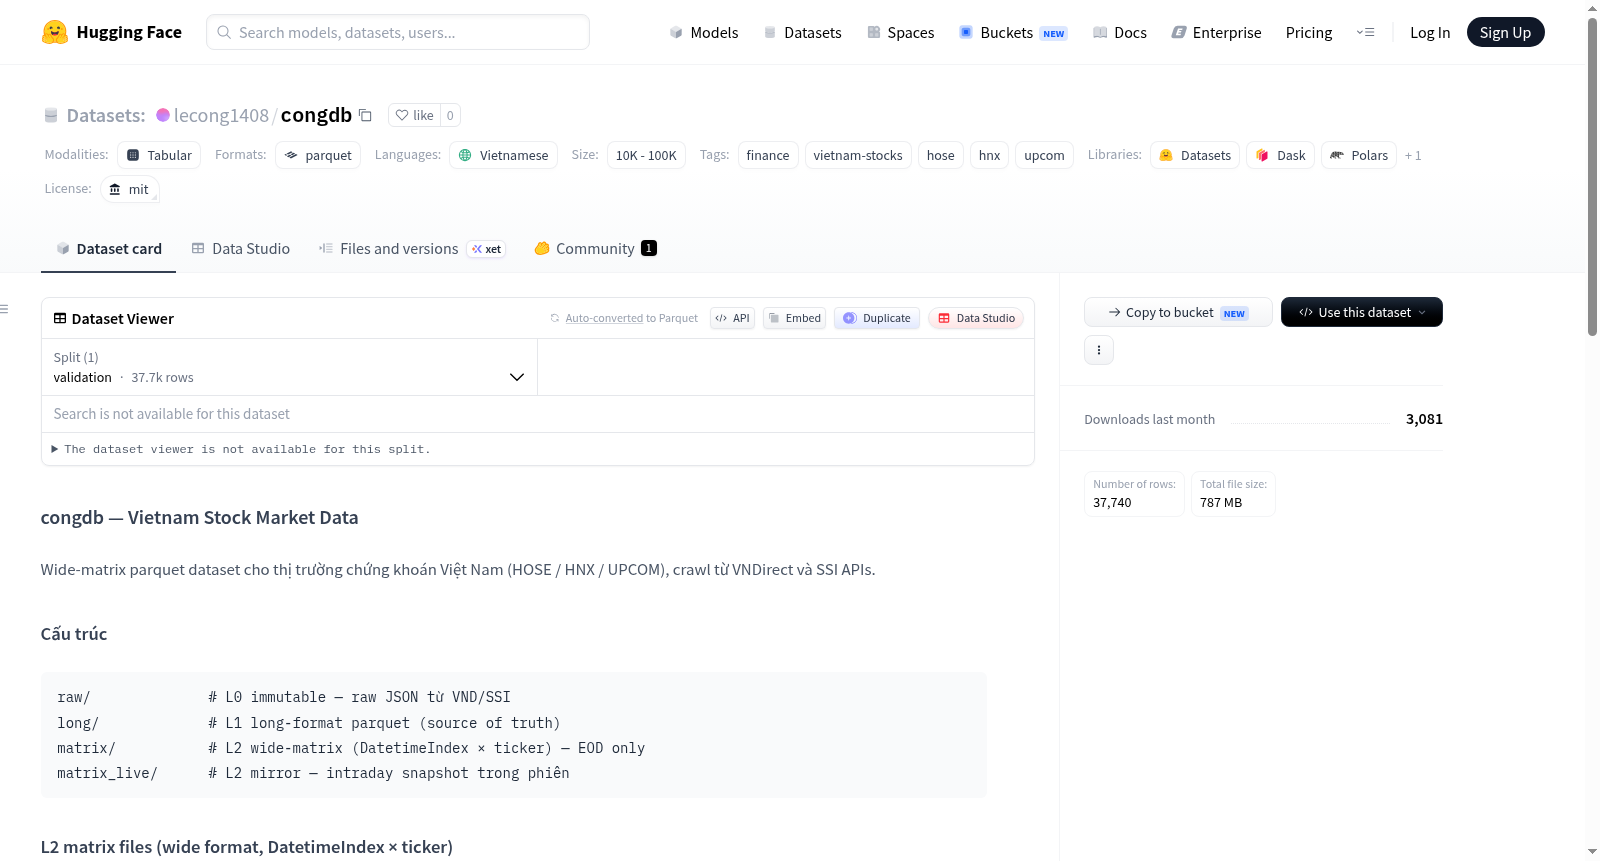
Task: Click the lecong1408 user avatar
Action: (163, 115)
